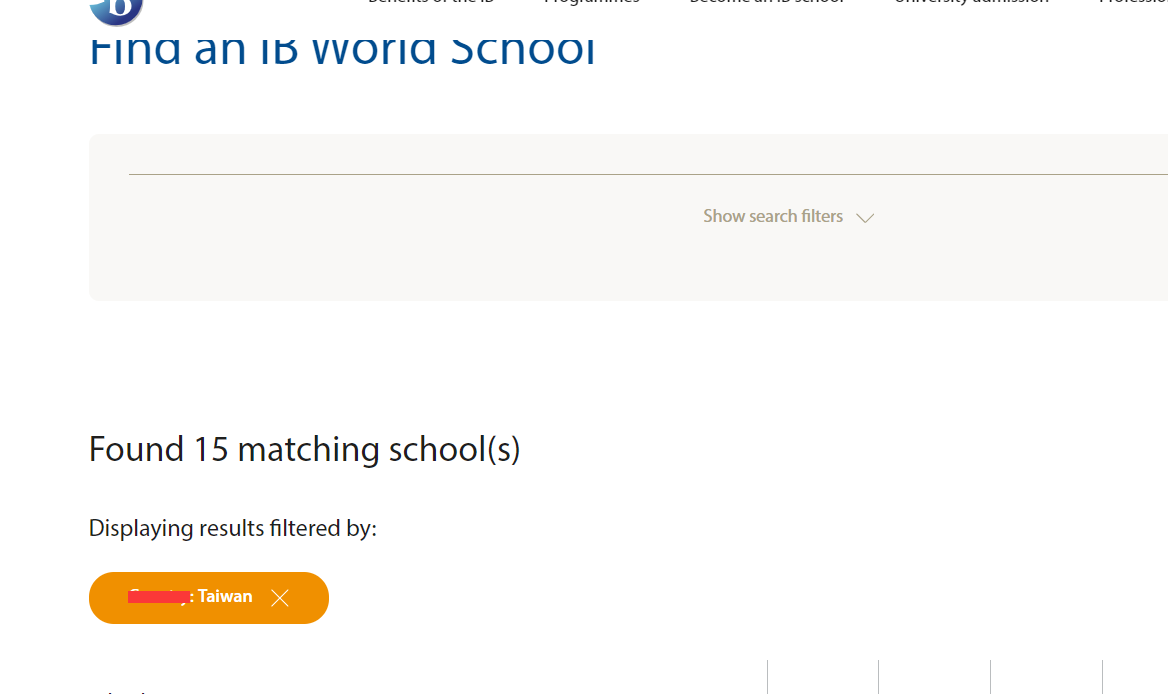The width and height of the screenshot is (1168, 694).
Task: Click the first results table column divider
Action: (x=767, y=676)
